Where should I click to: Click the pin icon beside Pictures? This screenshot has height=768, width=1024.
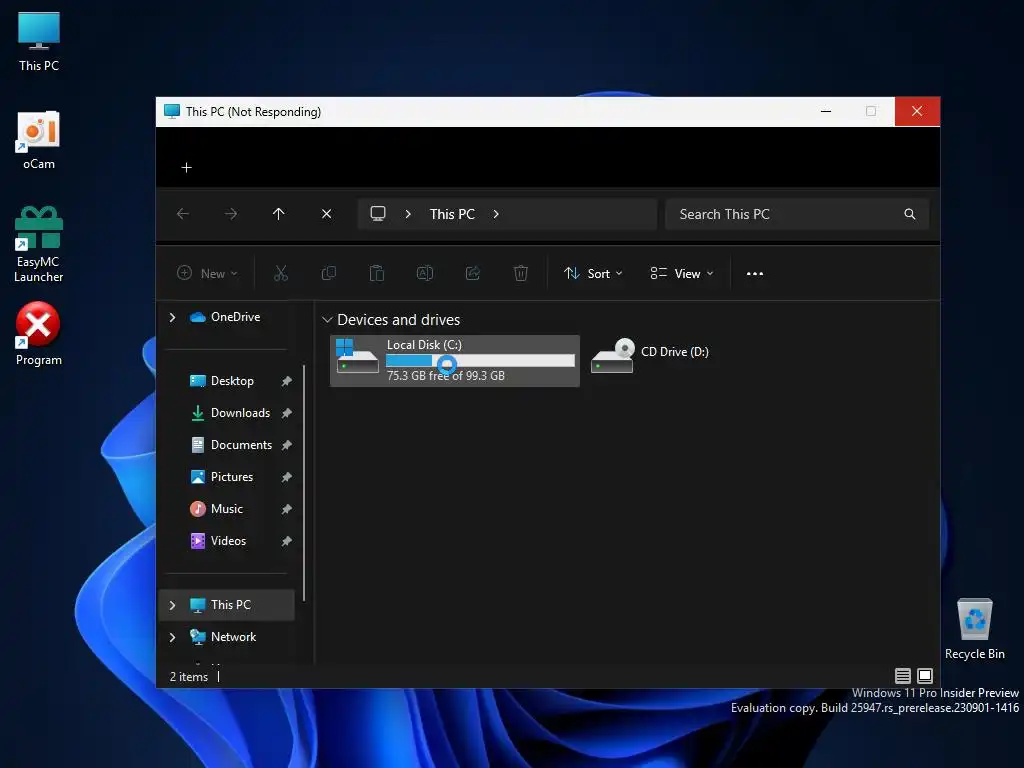point(286,477)
